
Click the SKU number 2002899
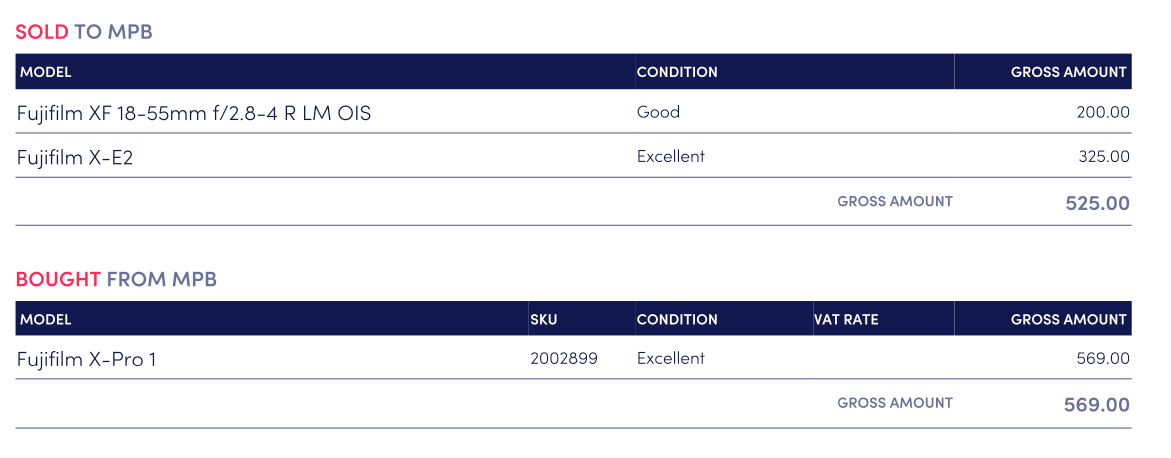click(x=563, y=358)
